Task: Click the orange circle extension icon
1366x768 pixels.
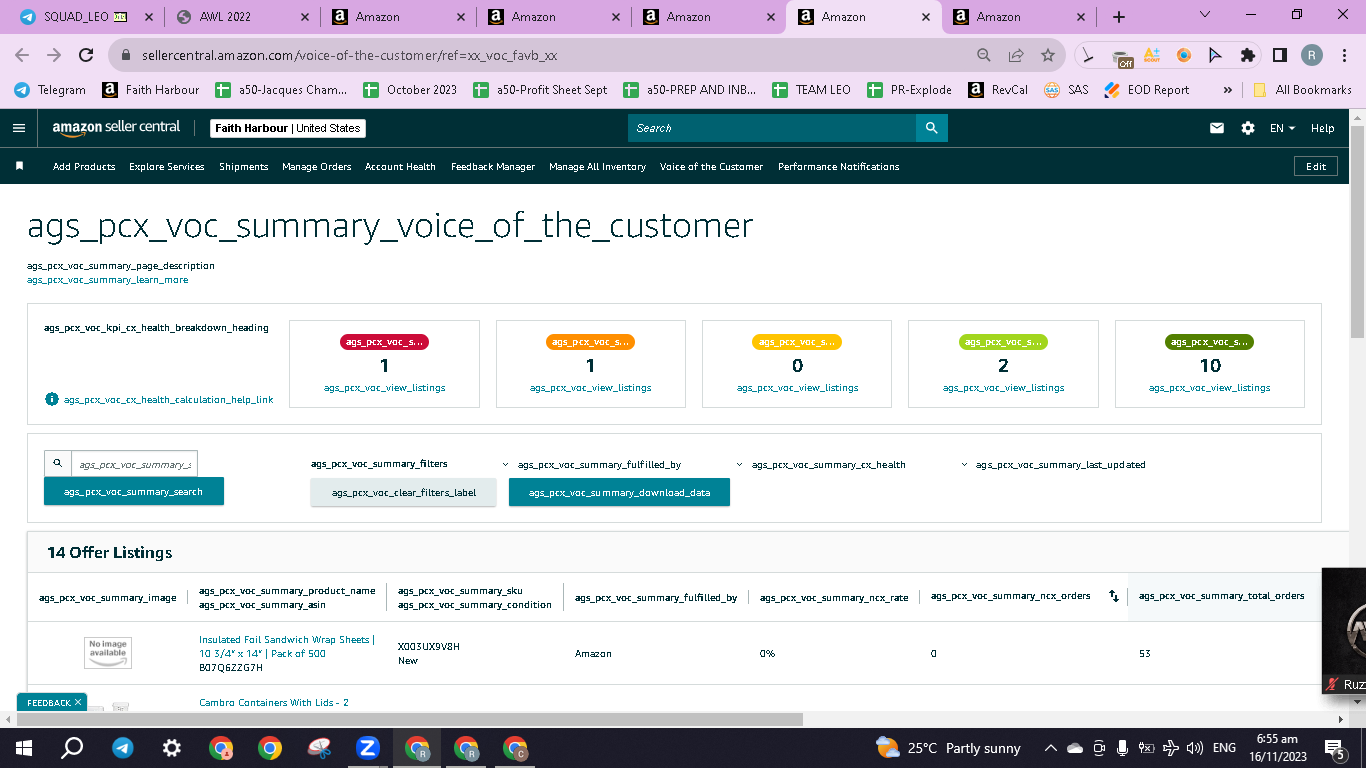Action: pyautogui.click(x=1184, y=55)
